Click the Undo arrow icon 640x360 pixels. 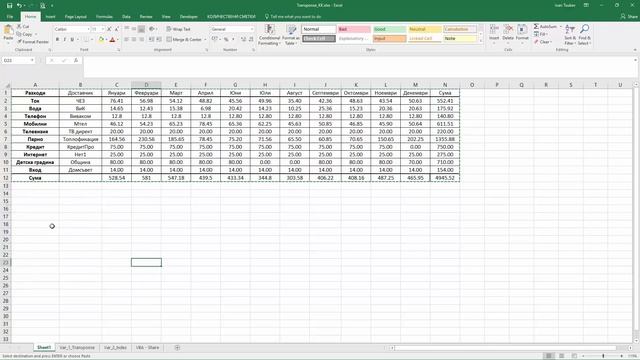click(x=19, y=5)
